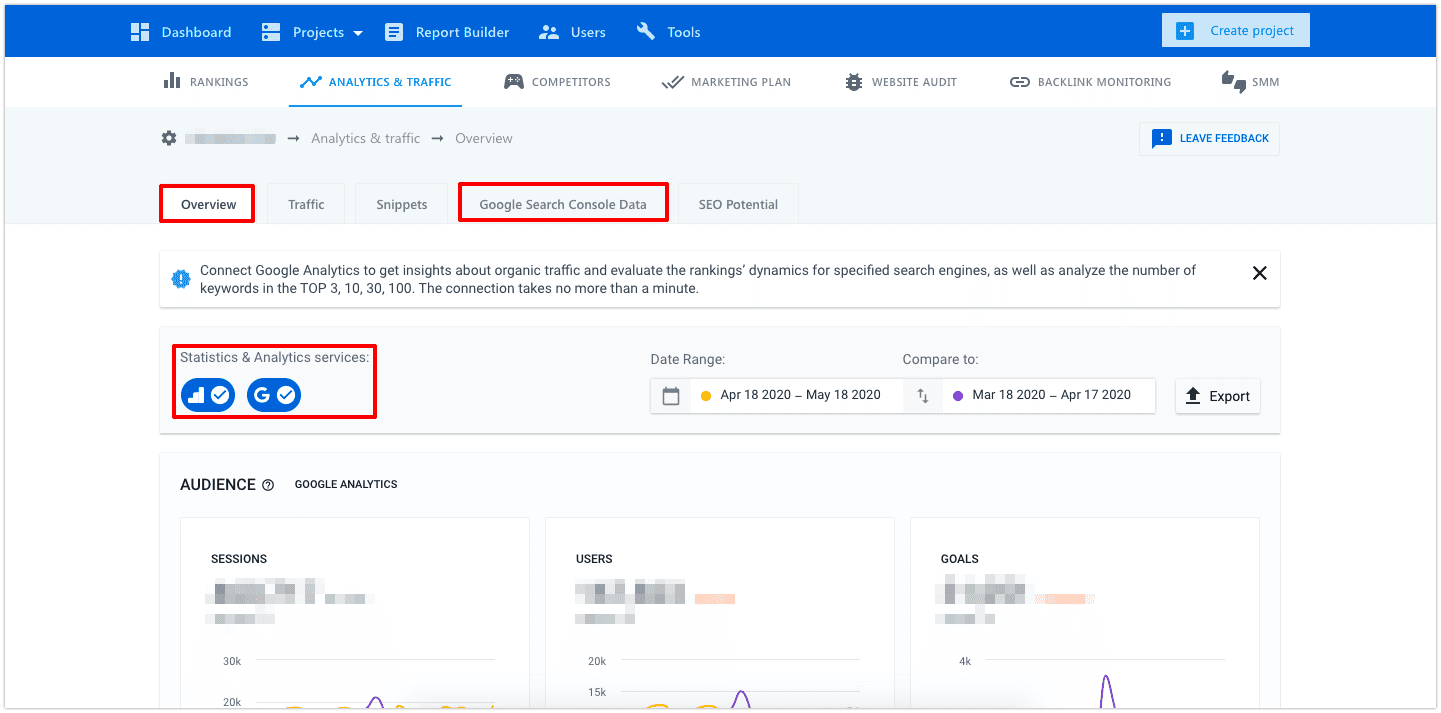Click the purple peak in Sessions chart
This screenshot has height=713, width=1441.
[x=376, y=700]
